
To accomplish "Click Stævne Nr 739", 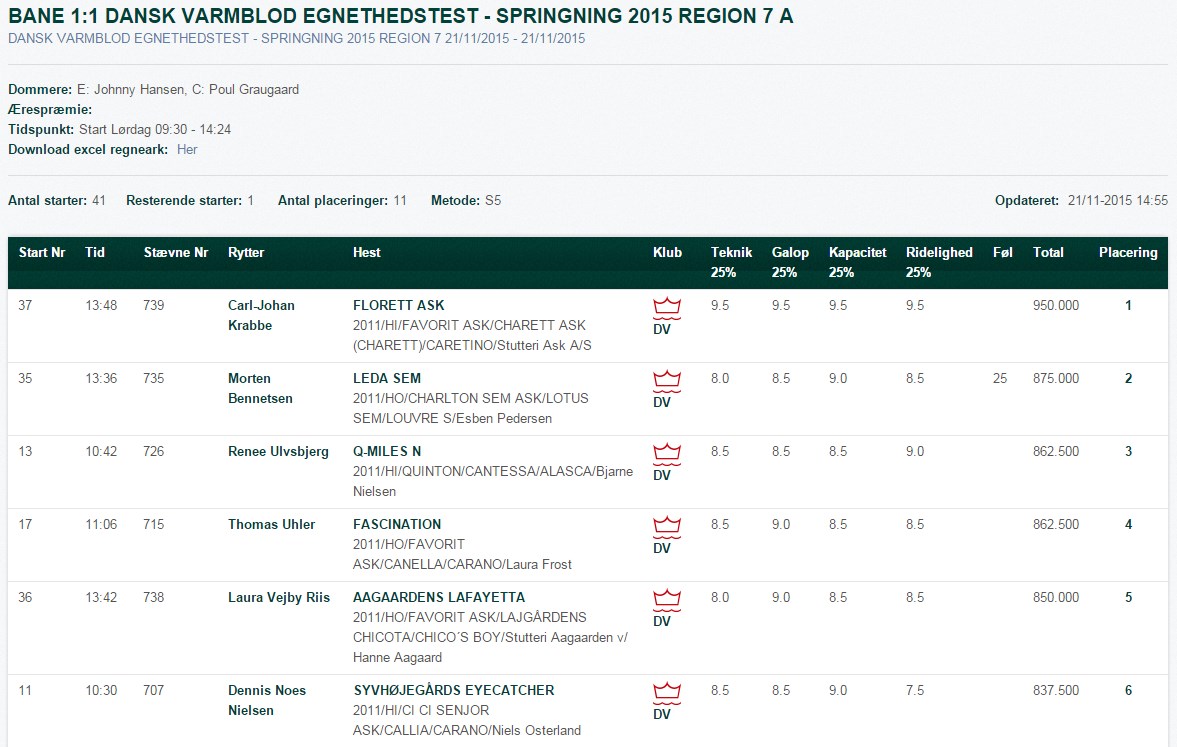I will tap(153, 306).
